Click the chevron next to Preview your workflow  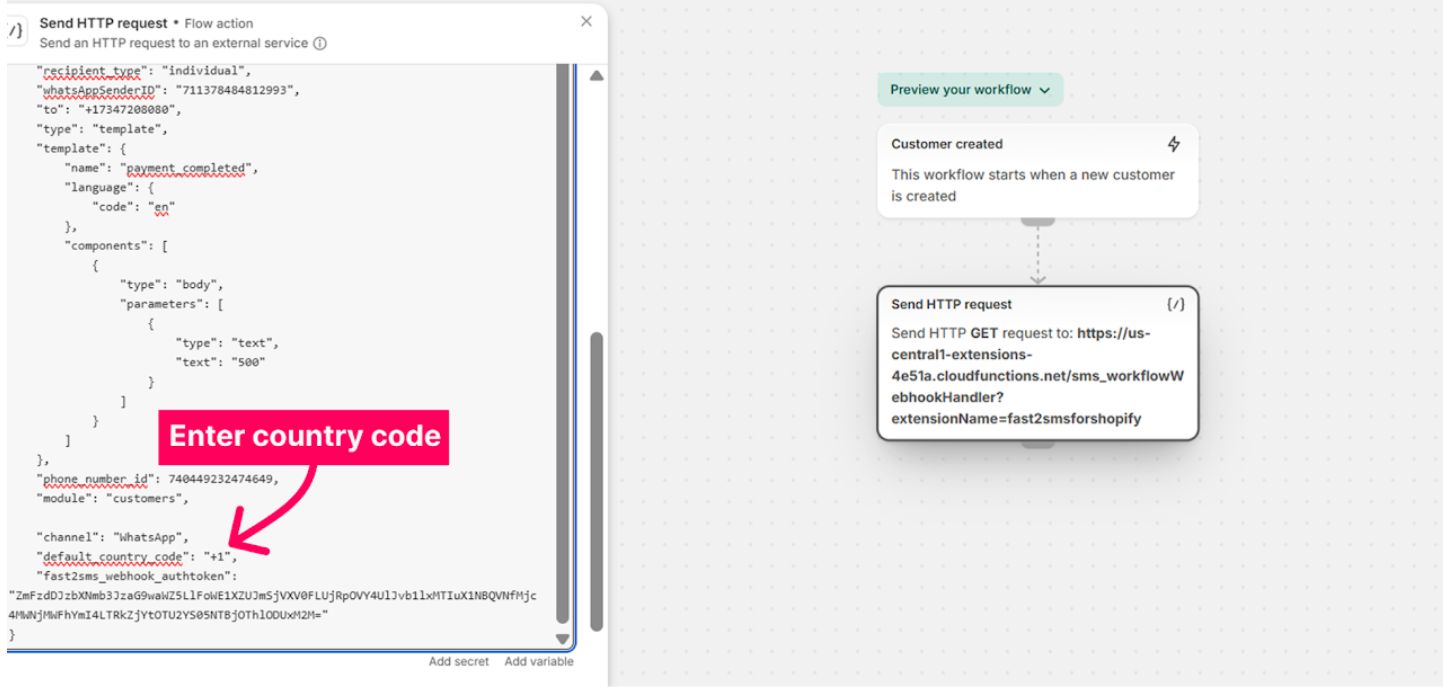coord(1045,90)
